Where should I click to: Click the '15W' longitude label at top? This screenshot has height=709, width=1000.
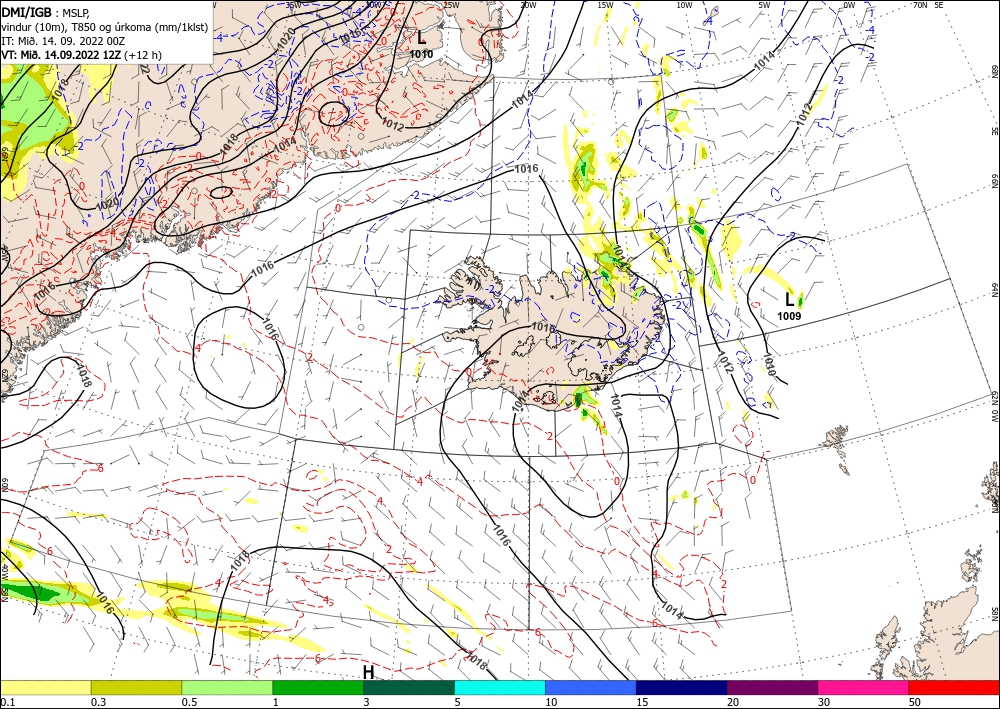click(605, 5)
